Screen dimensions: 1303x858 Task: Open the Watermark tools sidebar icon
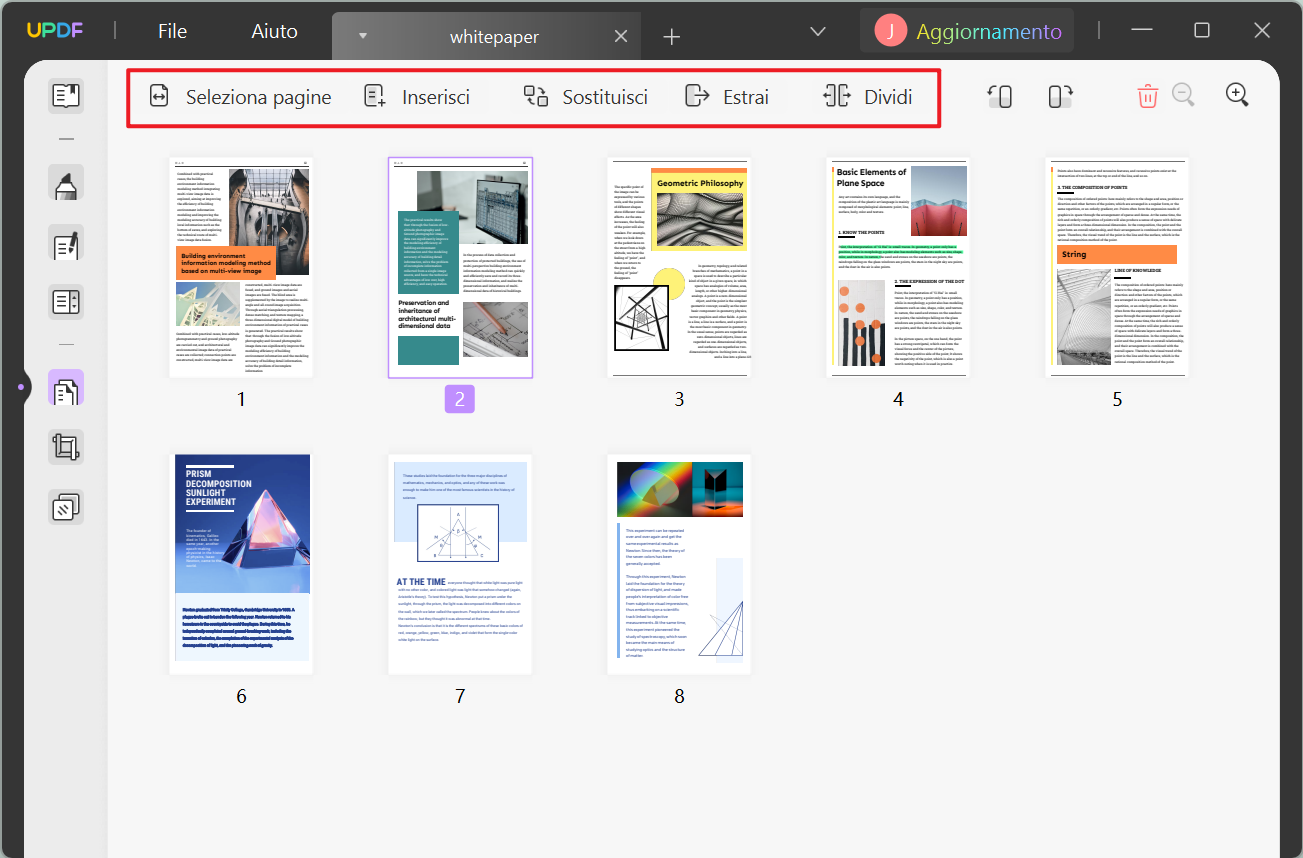click(66, 507)
